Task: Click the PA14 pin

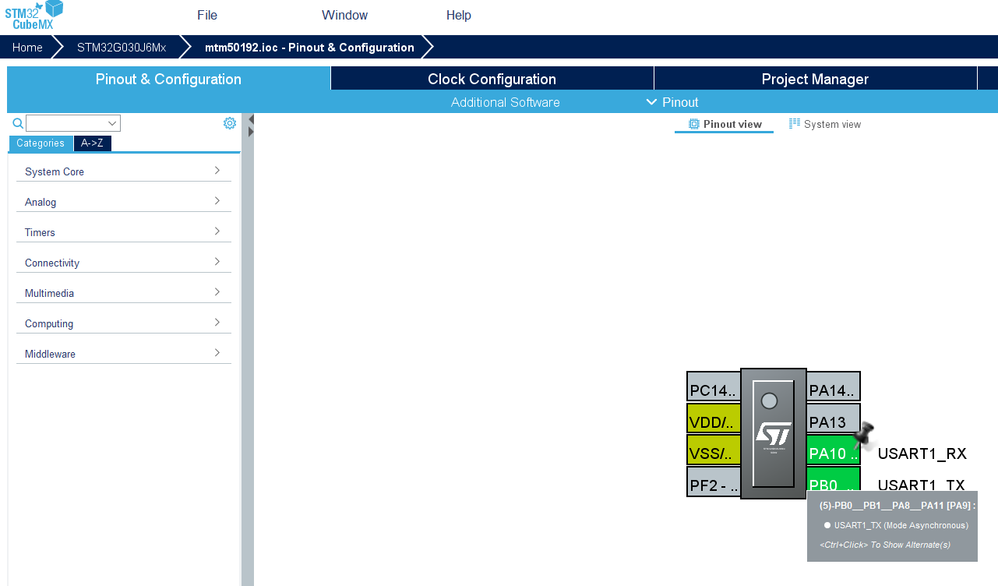Action: [x=833, y=387]
